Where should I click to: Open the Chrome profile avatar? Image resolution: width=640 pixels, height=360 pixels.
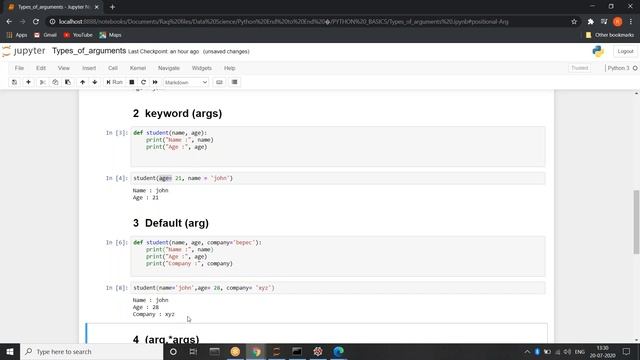618,22
